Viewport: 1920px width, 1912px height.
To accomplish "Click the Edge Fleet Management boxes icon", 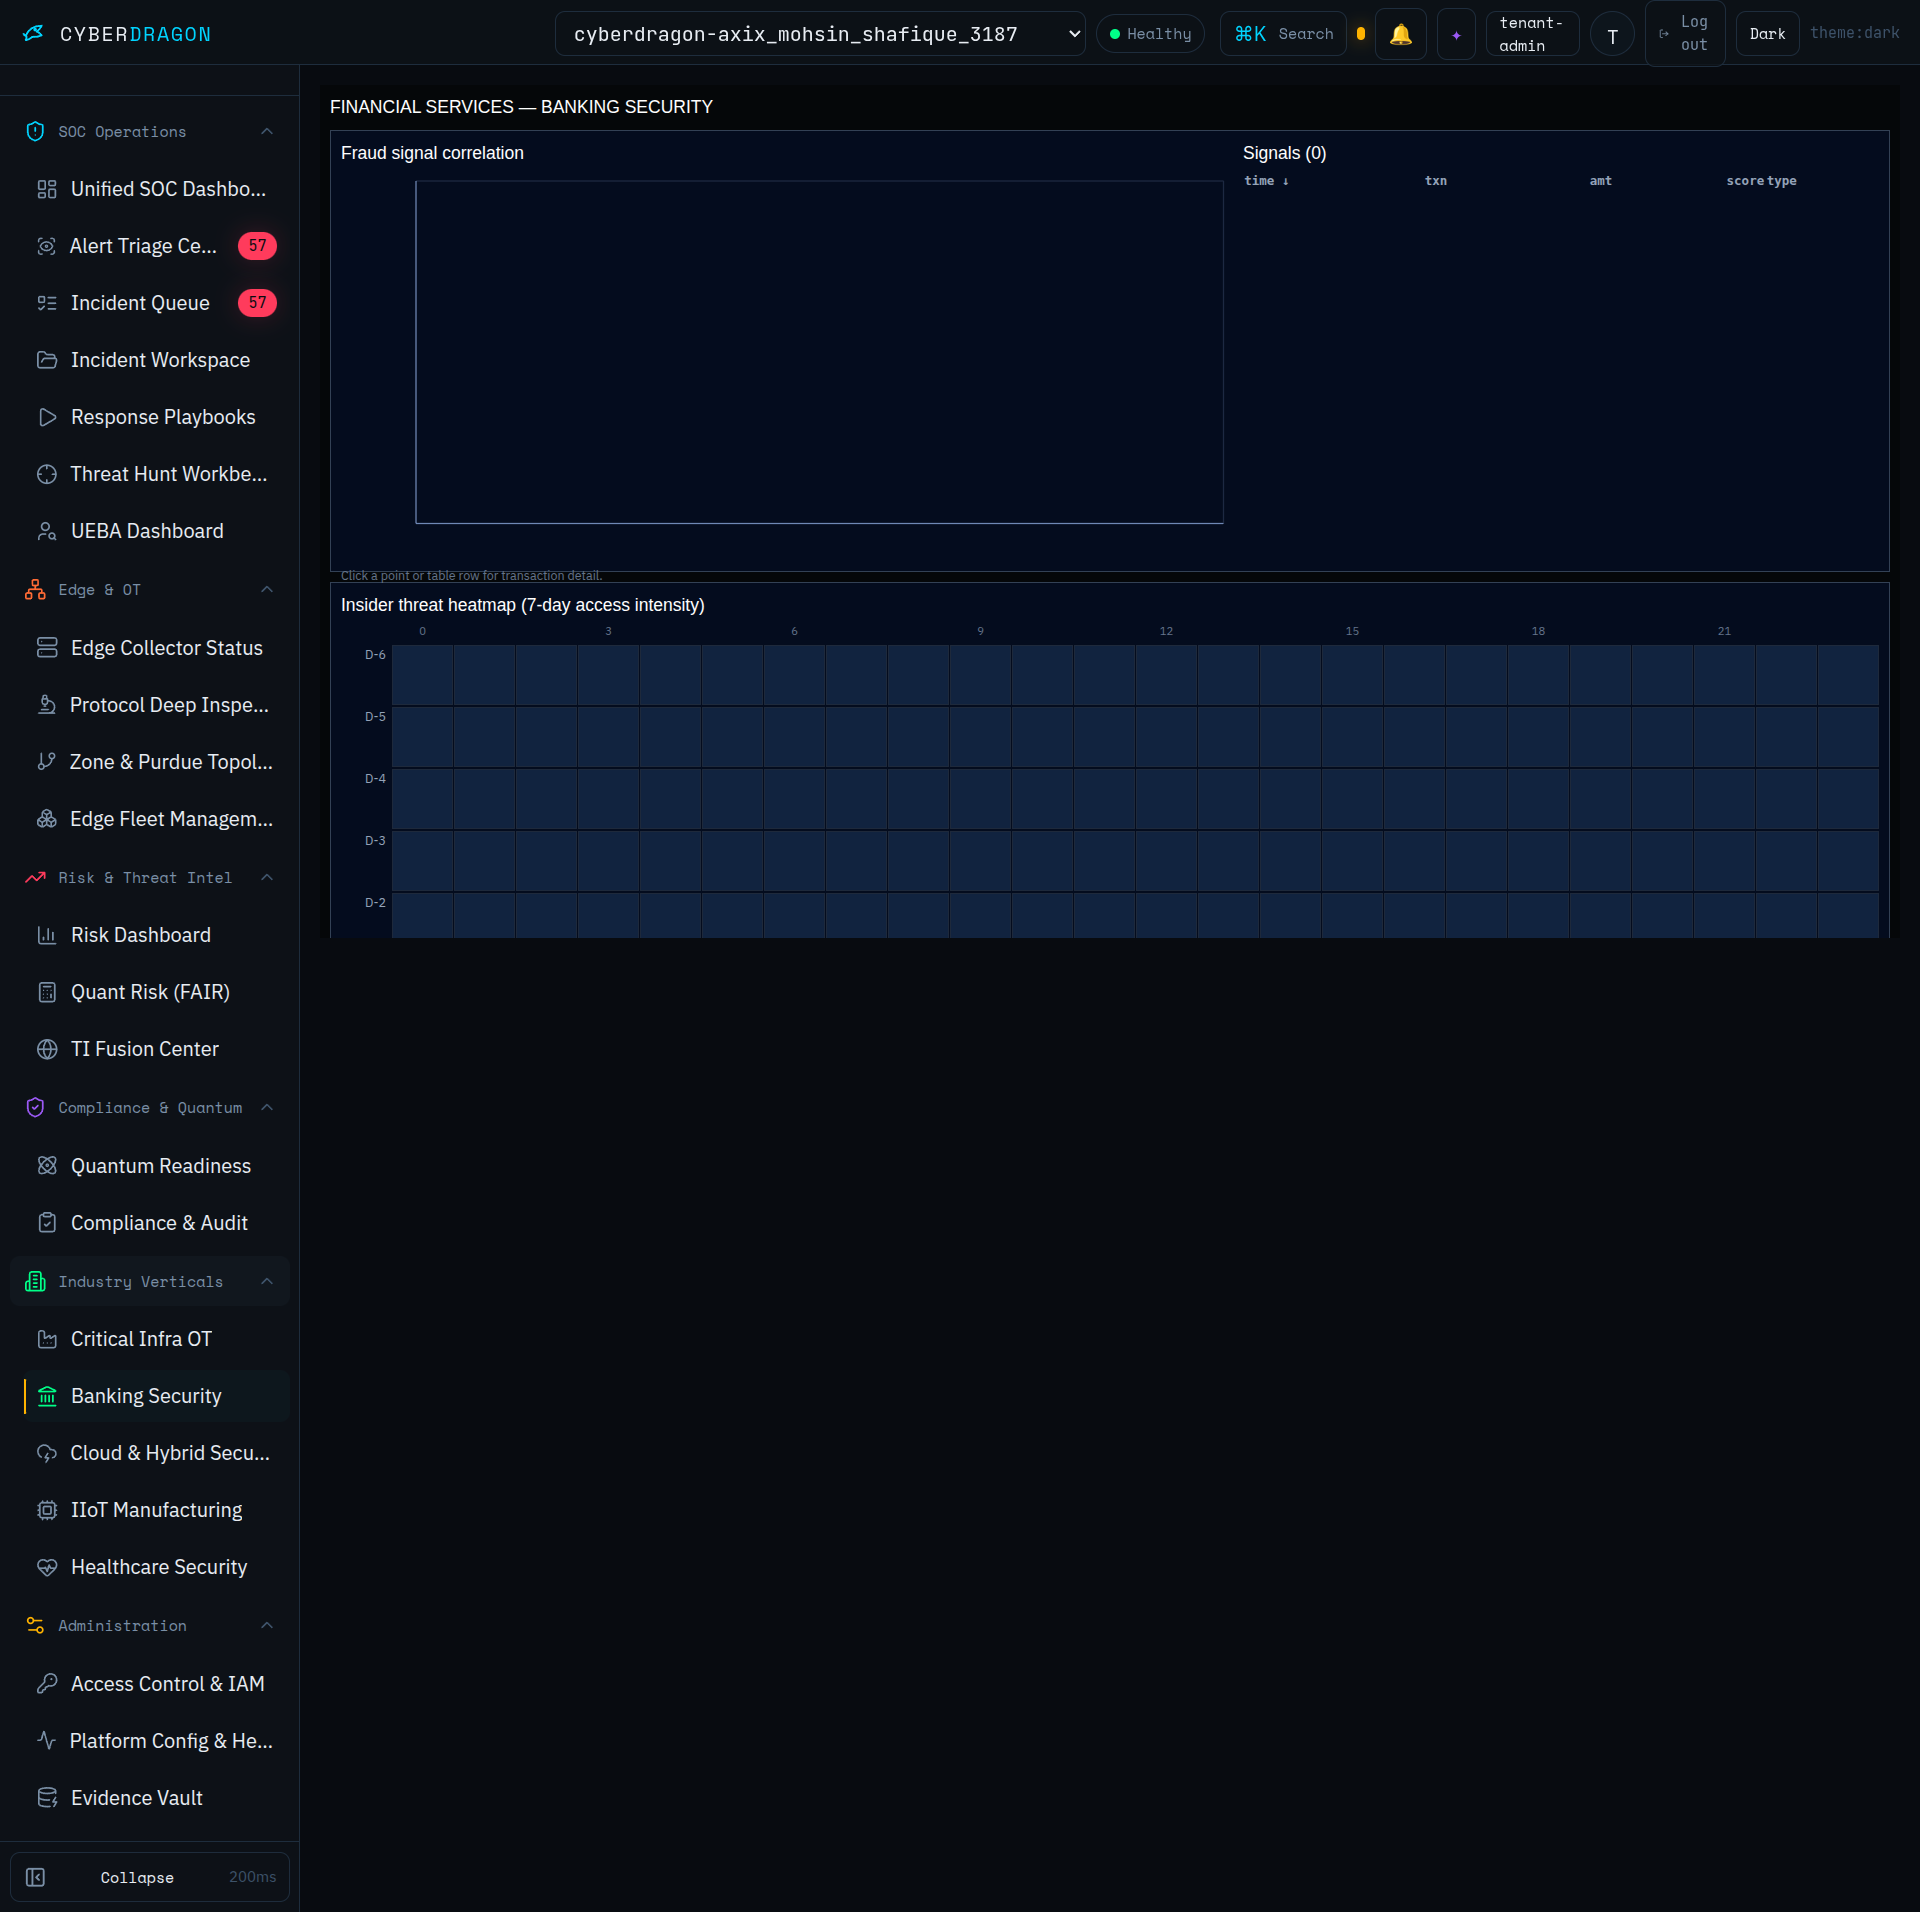I will [47, 819].
